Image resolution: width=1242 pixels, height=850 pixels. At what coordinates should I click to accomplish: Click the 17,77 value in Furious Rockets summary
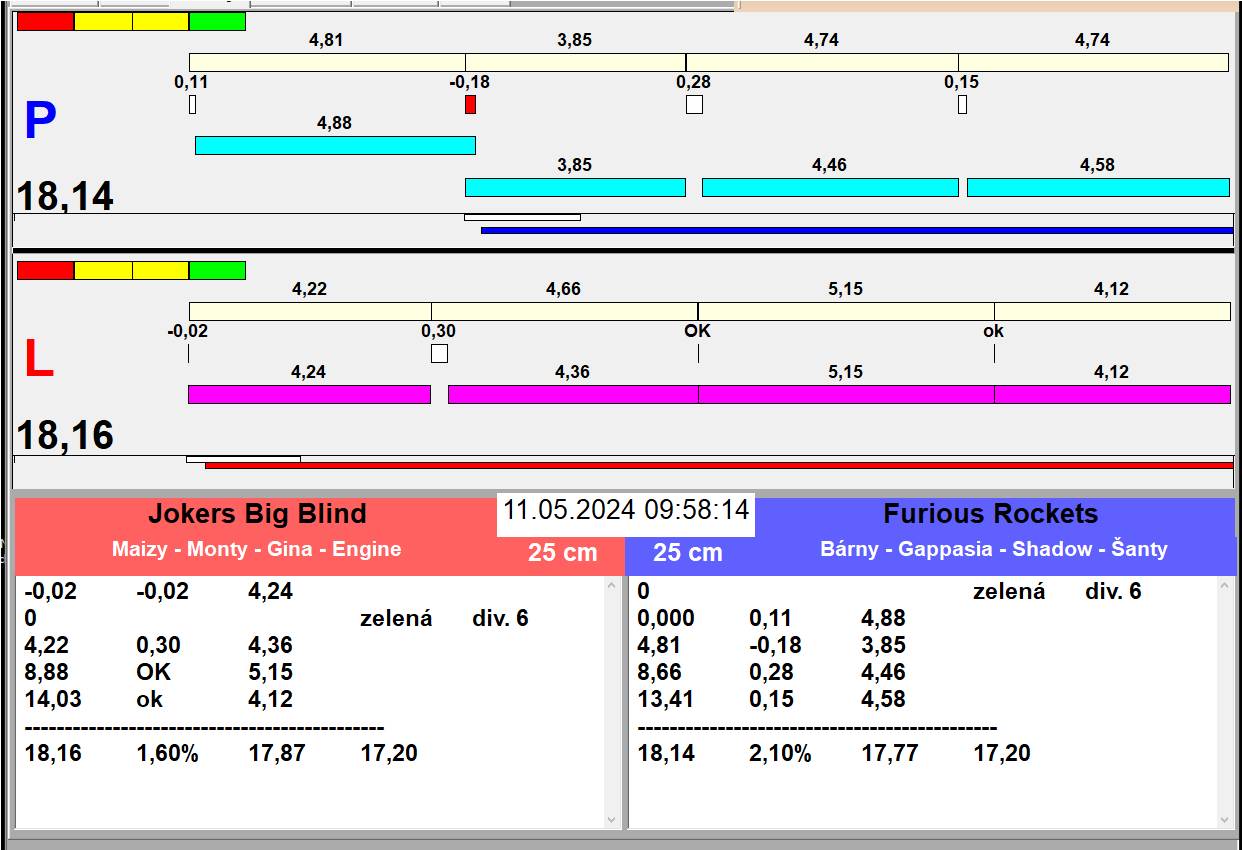click(x=890, y=753)
